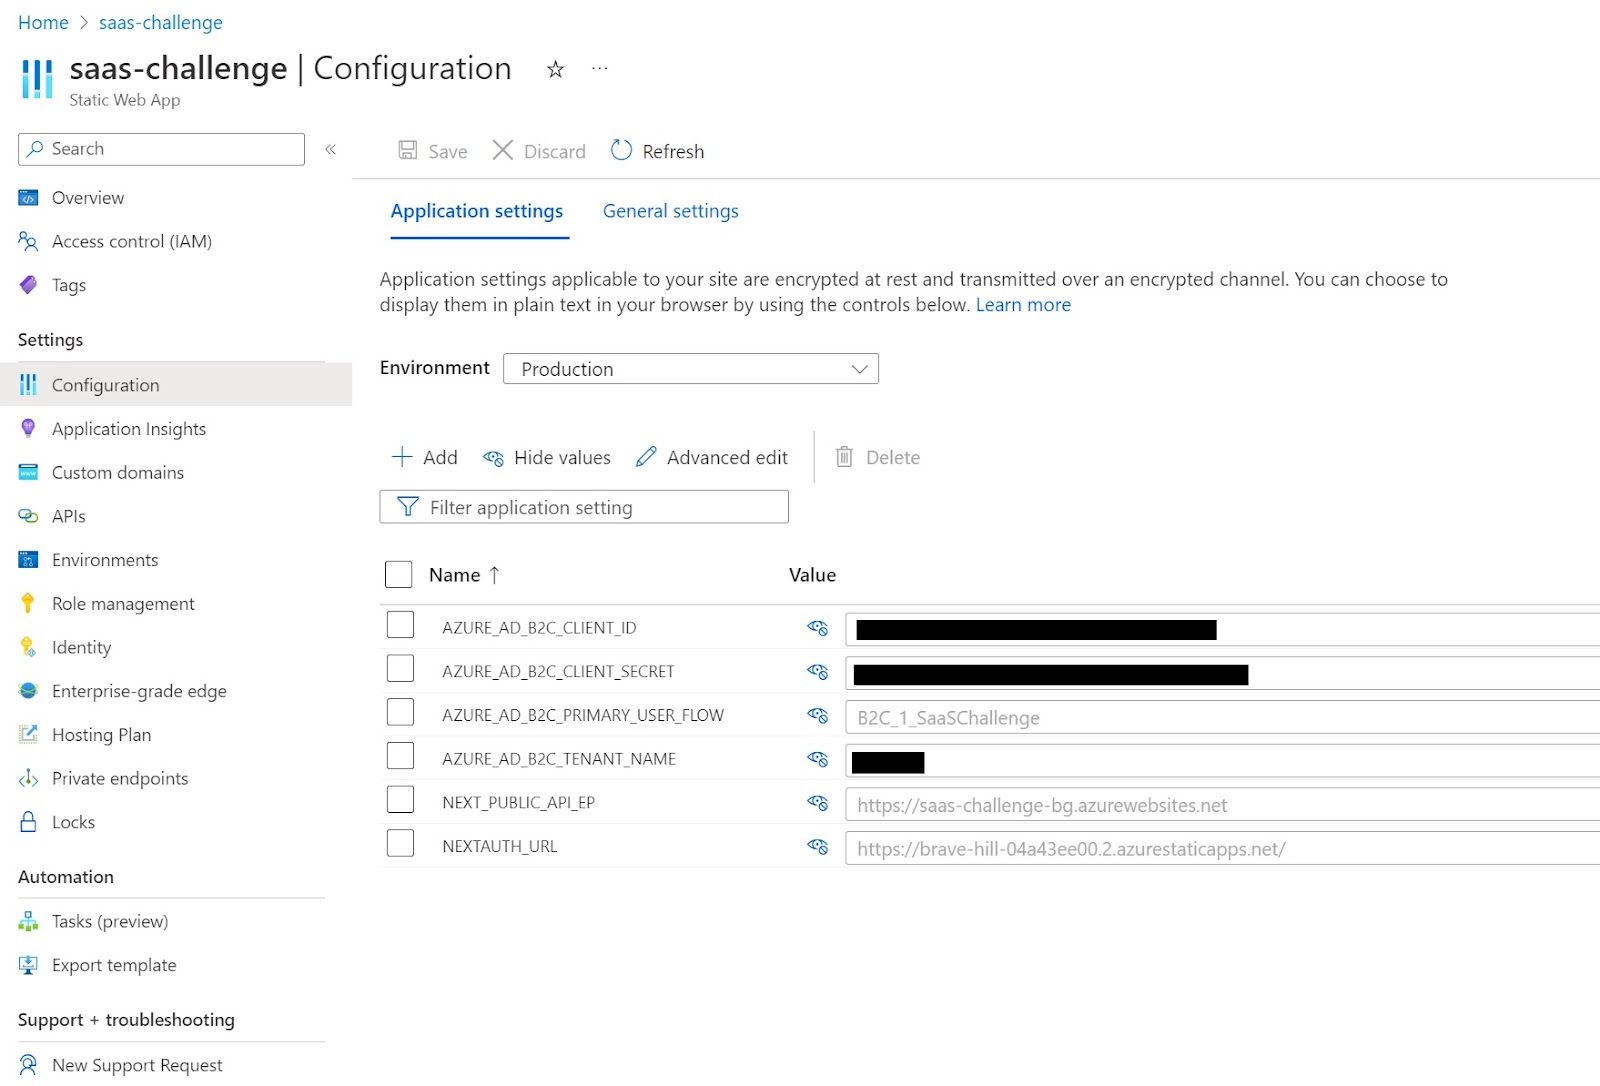Click the Identity icon
Screen dimensions: 1600x1086
pos(28,647)
